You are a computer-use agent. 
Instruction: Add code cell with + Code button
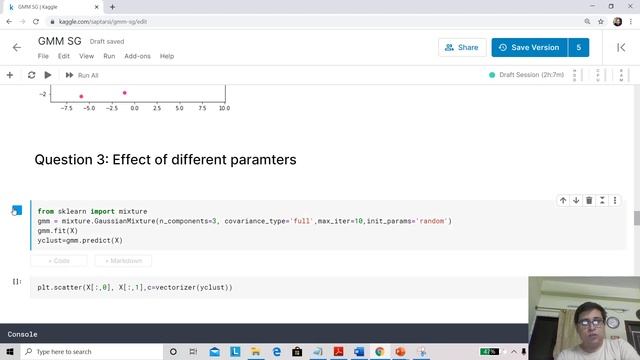coord(59,260)
